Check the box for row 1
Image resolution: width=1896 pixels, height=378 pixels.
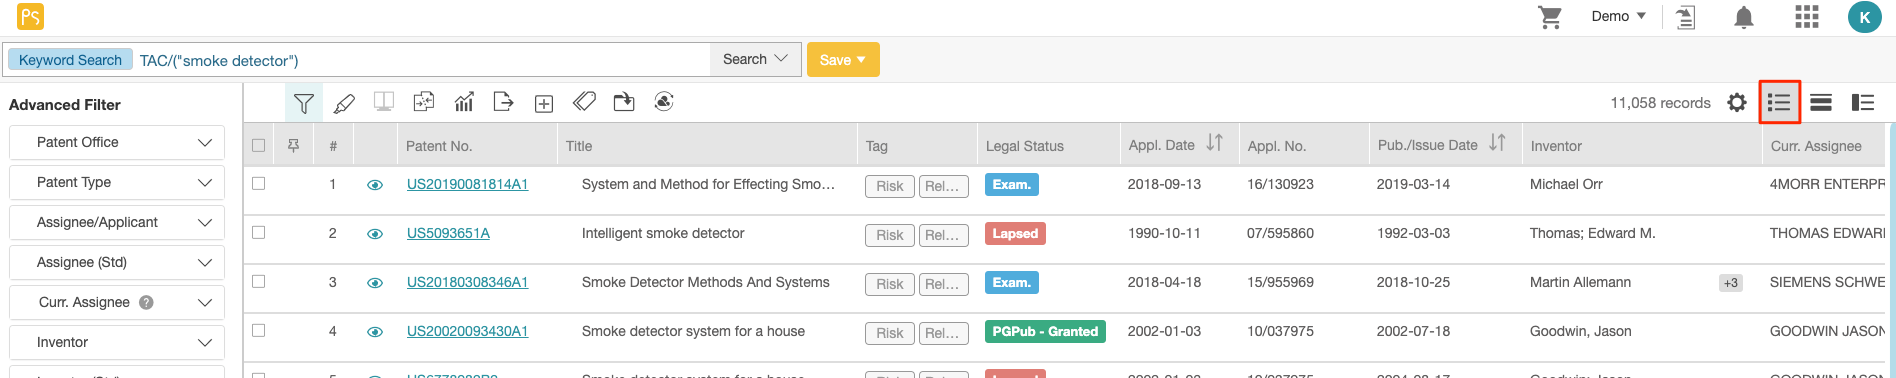click(x=259, y=184)
